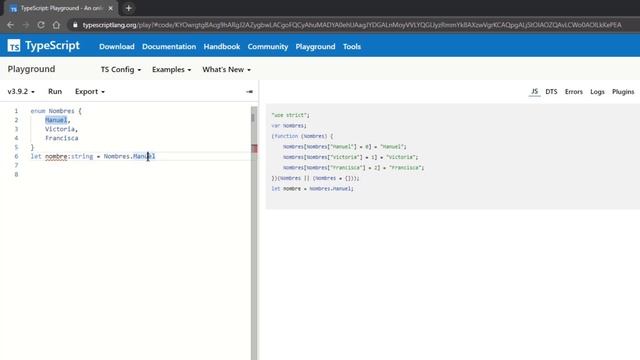Click the editor vertical scrollbar
Viewport: 640px width, 360px height.
tap(254, 233)
